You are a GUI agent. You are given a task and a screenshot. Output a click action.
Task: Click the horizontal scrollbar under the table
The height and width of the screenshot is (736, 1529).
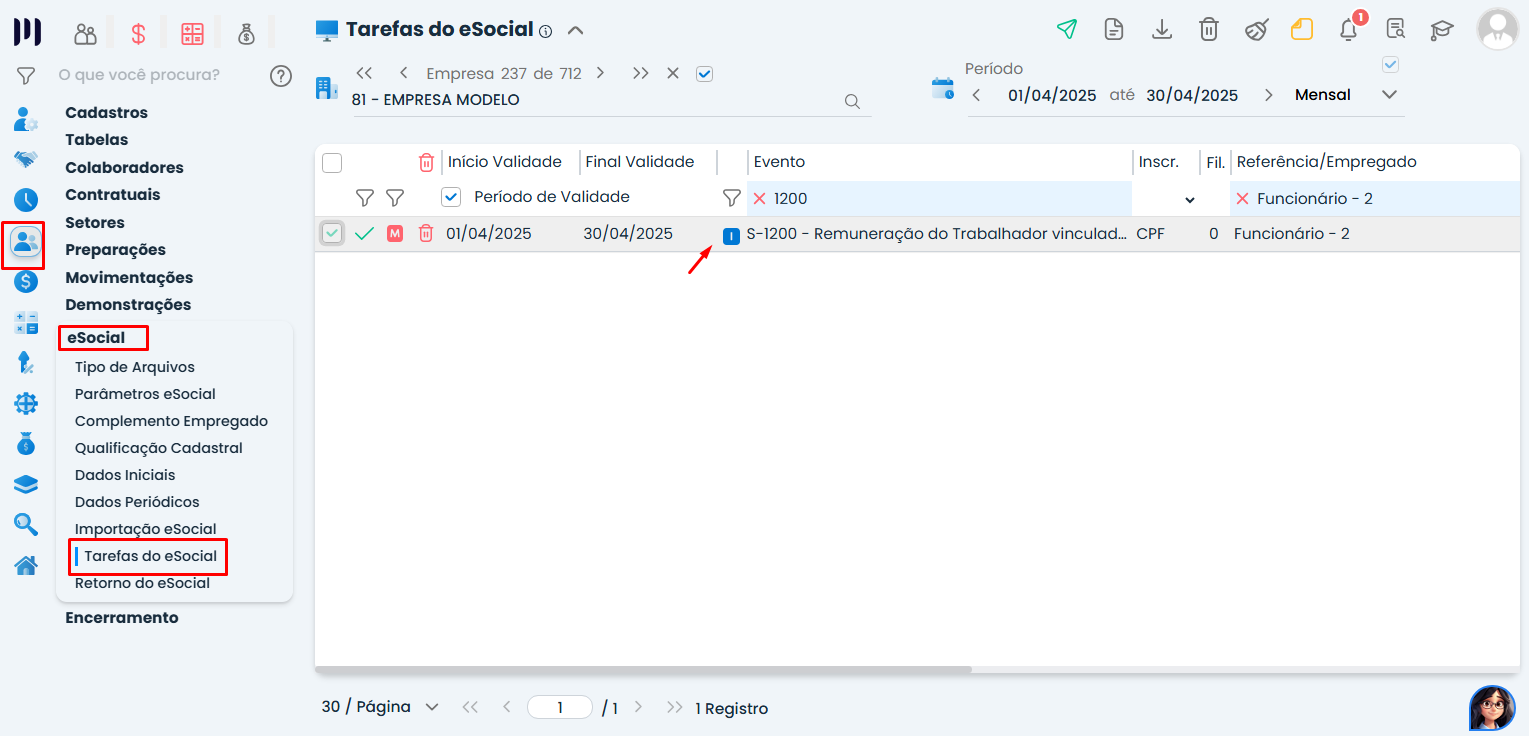pyautogui.click(x=643, y=669)
